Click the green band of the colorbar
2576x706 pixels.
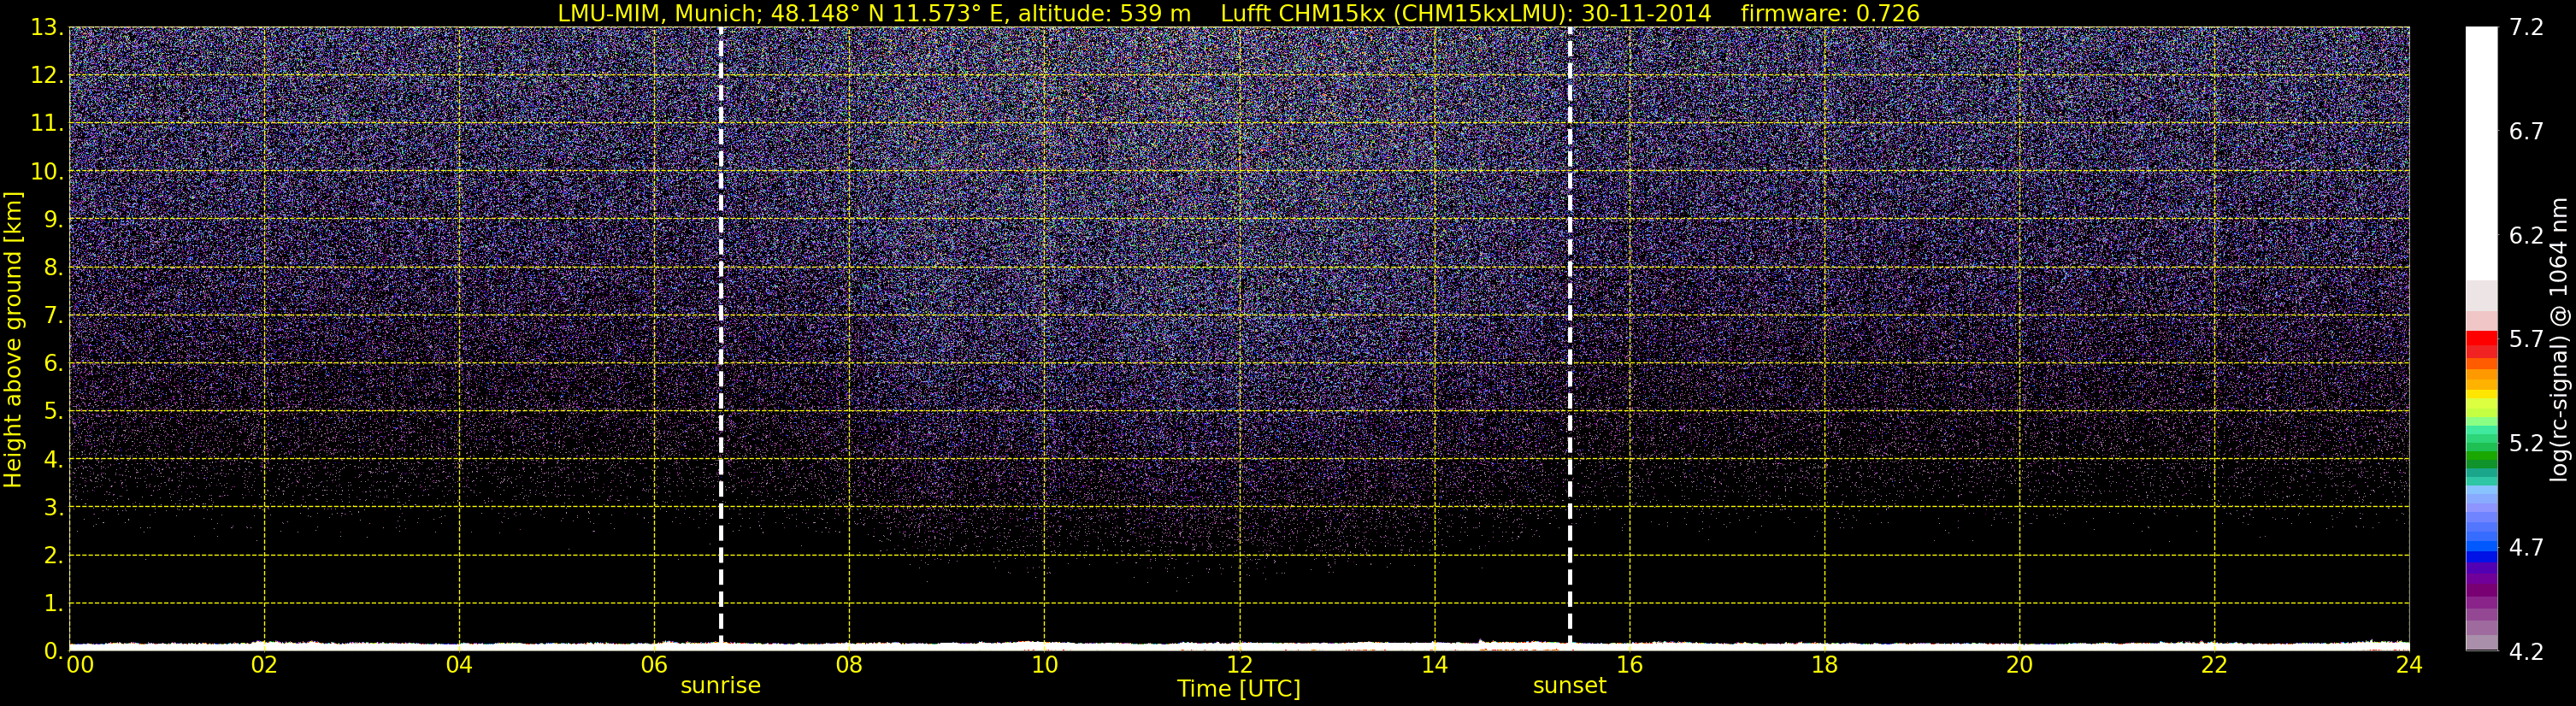(2481, 458)
